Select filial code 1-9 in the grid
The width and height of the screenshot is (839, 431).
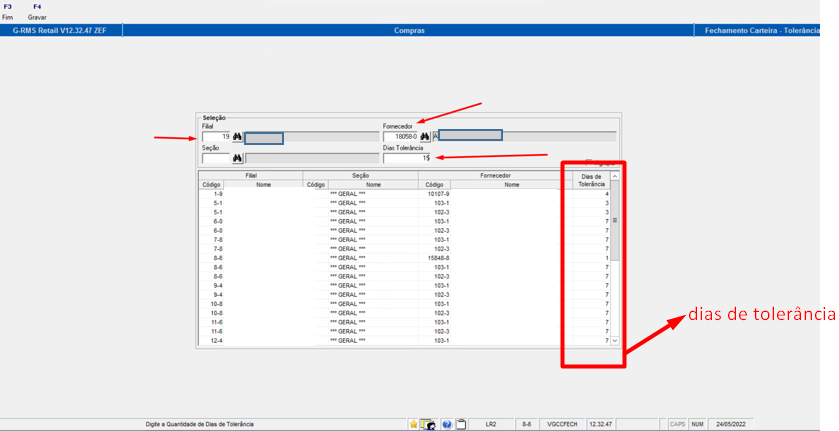(218, 194)
